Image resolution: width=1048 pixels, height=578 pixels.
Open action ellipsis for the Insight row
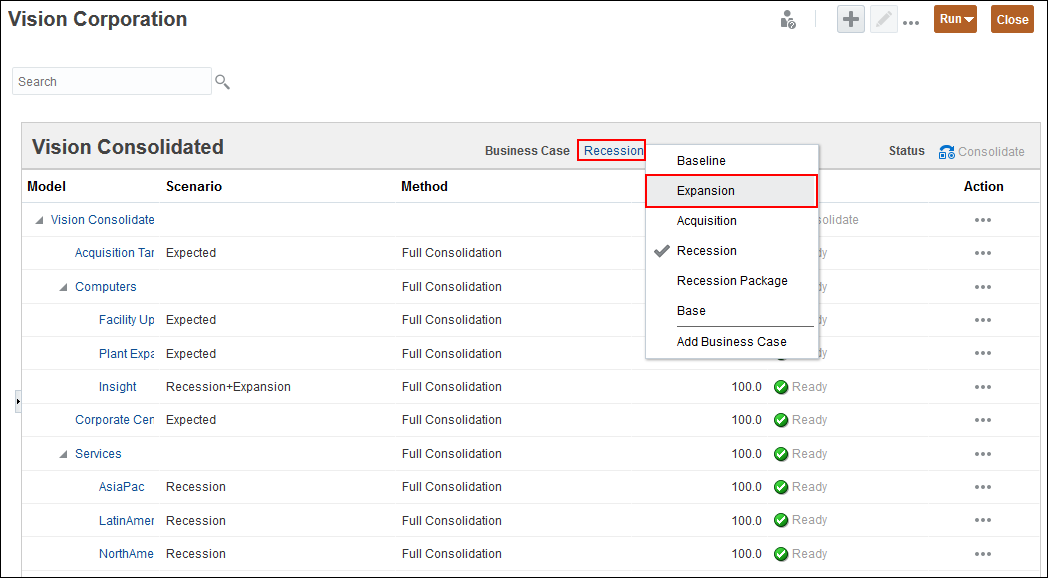[x=982, y=387]
